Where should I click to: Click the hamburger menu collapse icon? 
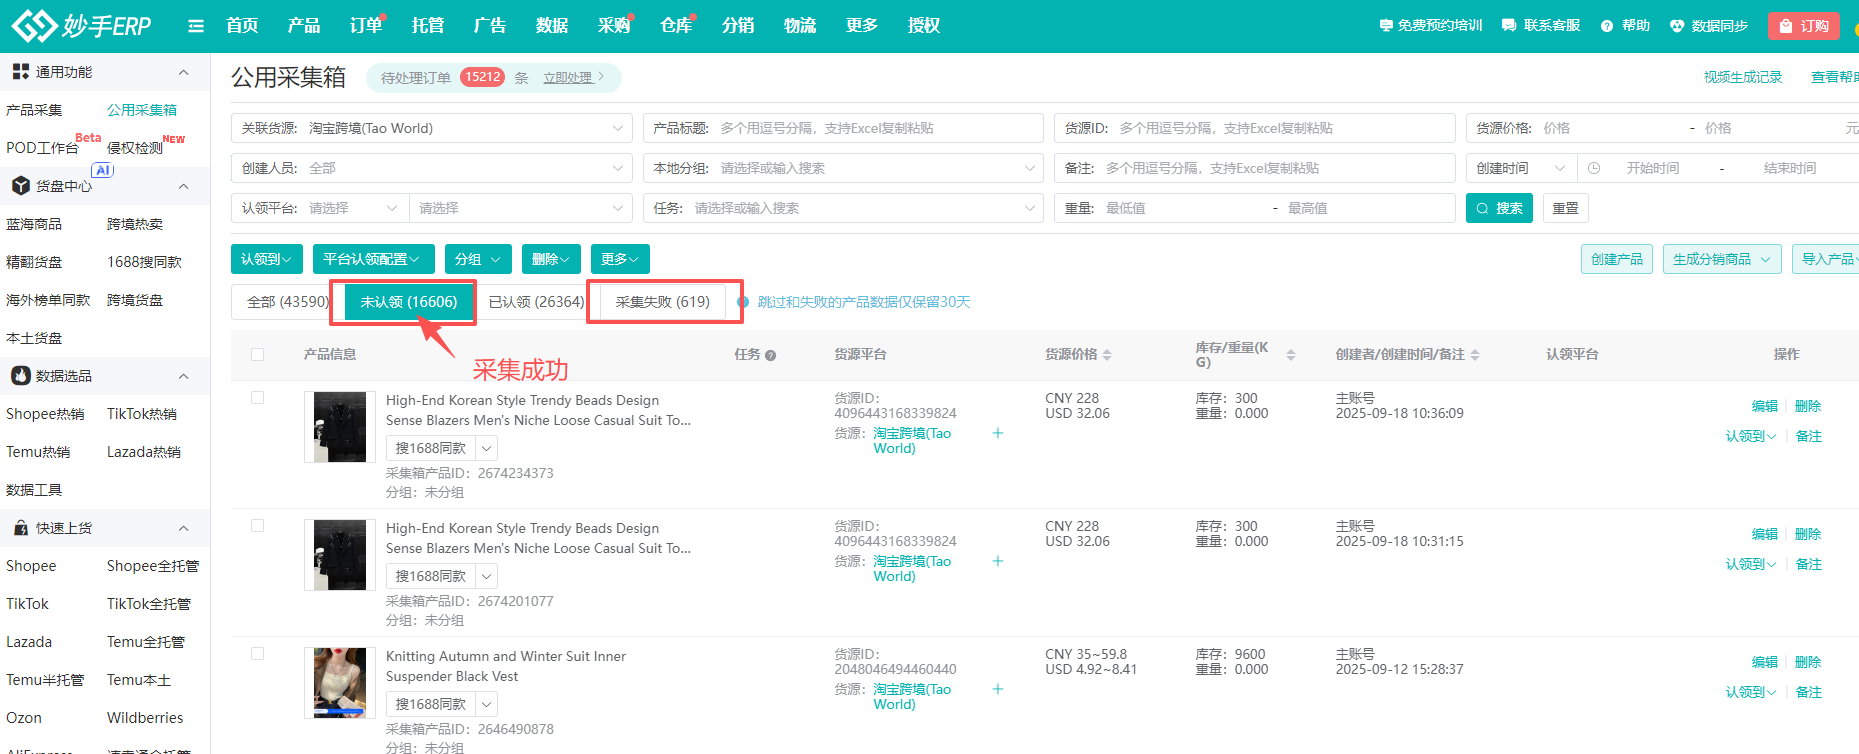(x=196, y=26)
